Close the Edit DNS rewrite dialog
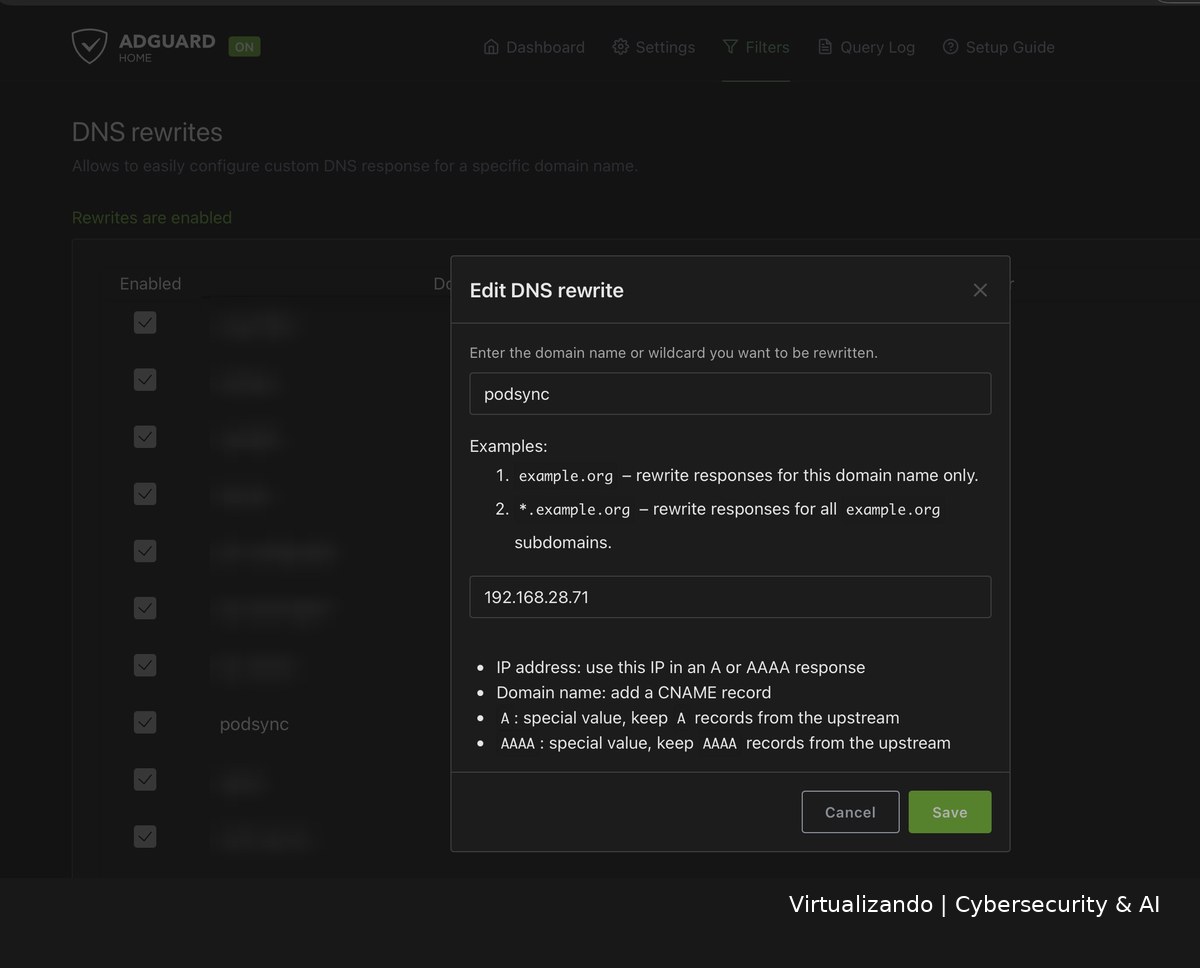This screenshot has height=968, width=1200. [980, 290]
